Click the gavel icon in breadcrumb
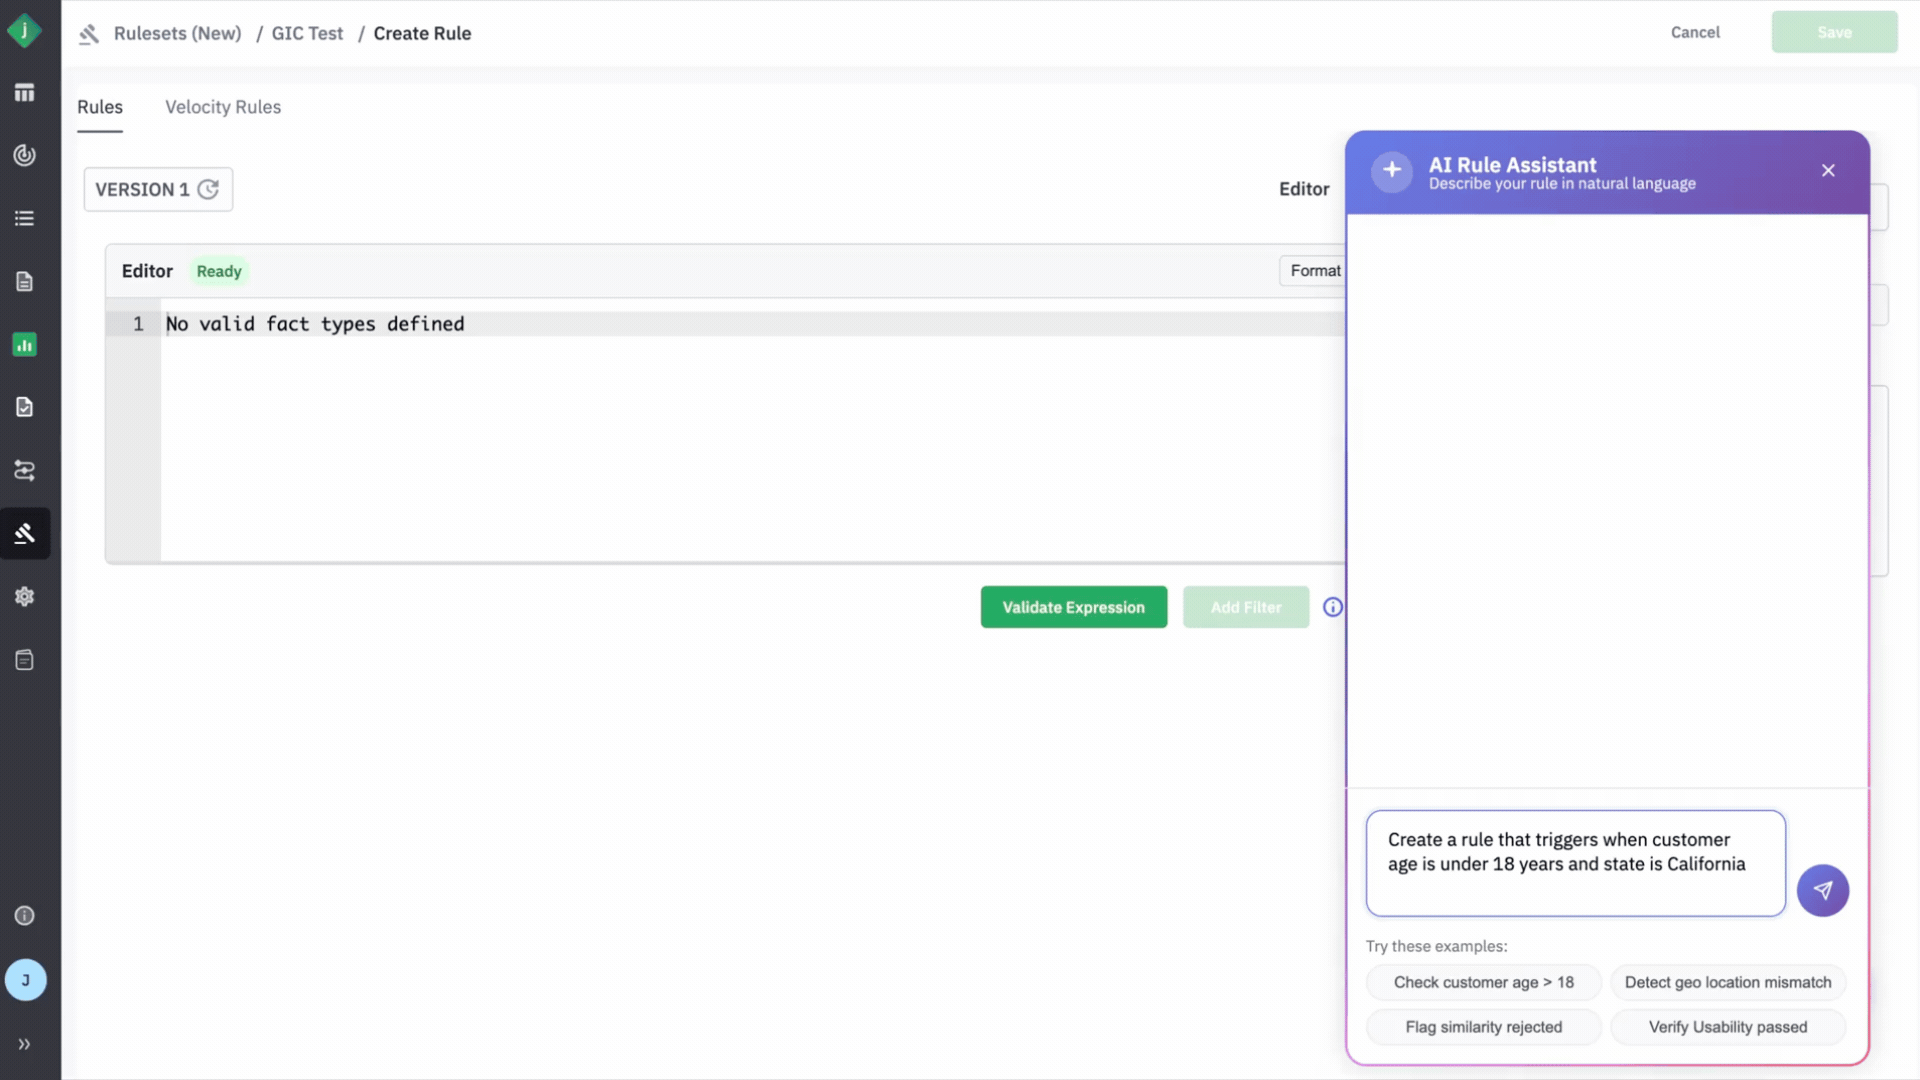 coord(89,34)
